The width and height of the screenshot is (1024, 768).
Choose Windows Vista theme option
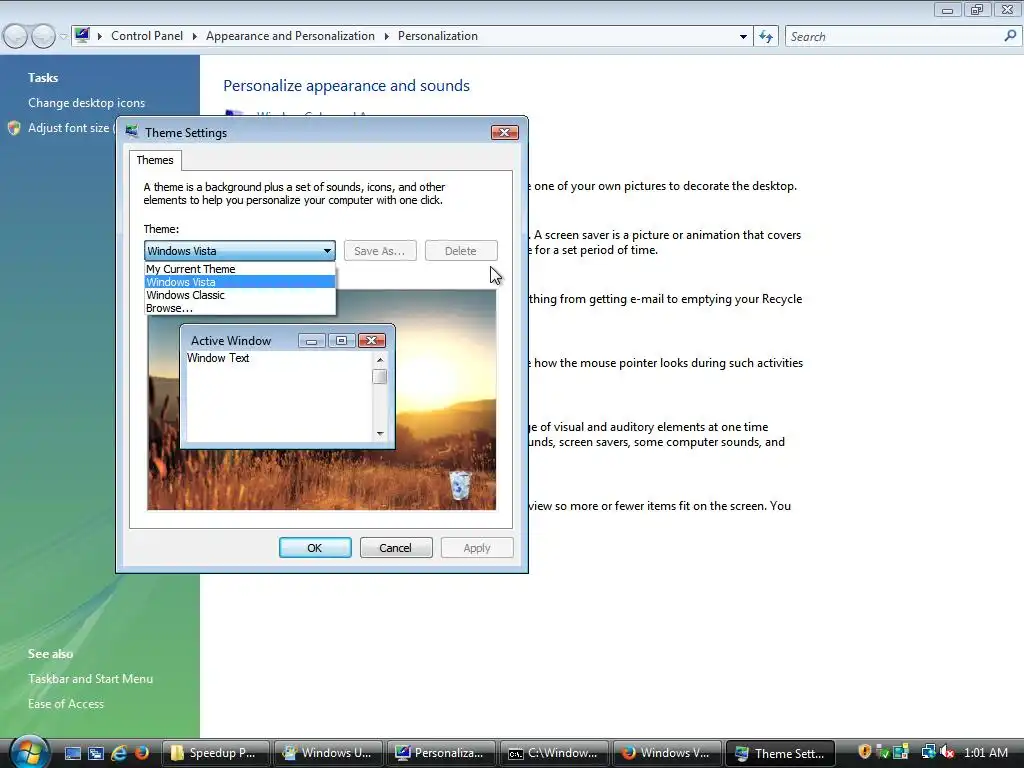pos(240,282)
